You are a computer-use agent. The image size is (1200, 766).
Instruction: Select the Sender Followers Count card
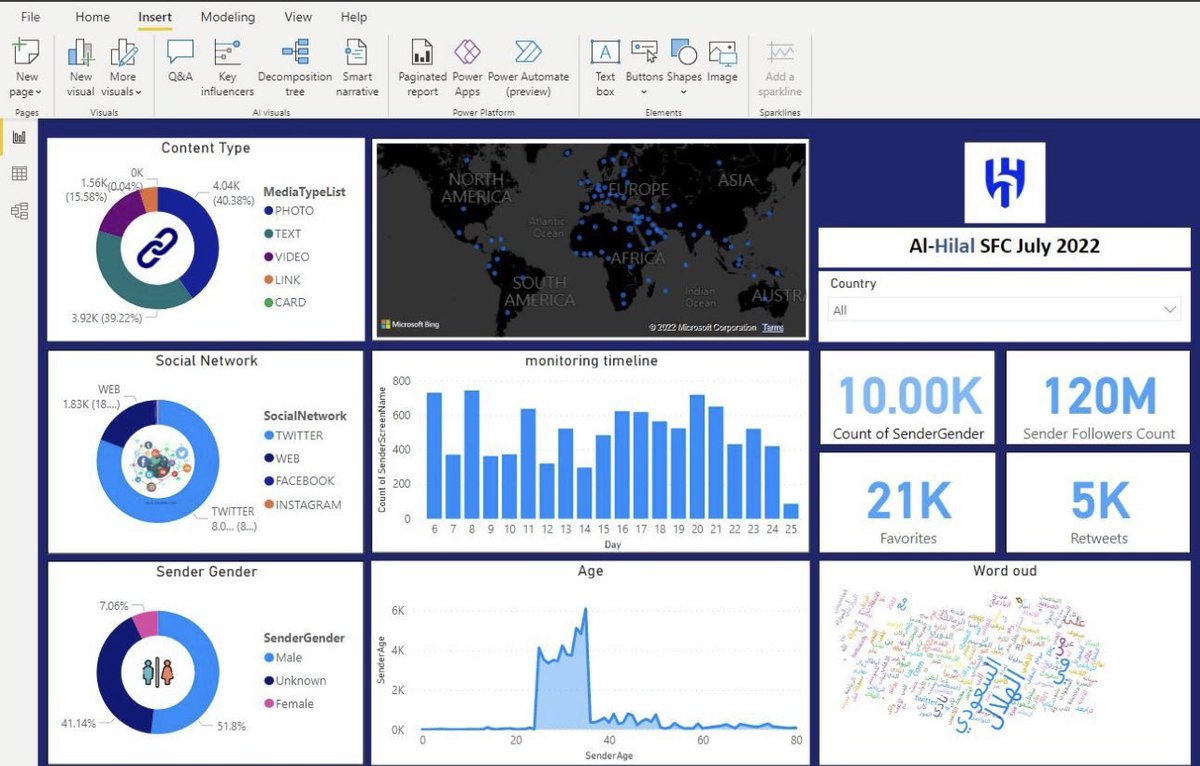pyautogui.click(x=1099, y=398)
